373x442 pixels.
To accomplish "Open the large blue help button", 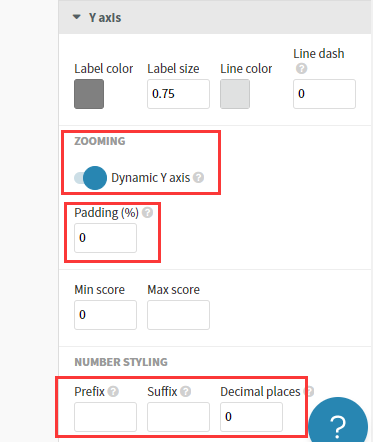I will 338,423.
